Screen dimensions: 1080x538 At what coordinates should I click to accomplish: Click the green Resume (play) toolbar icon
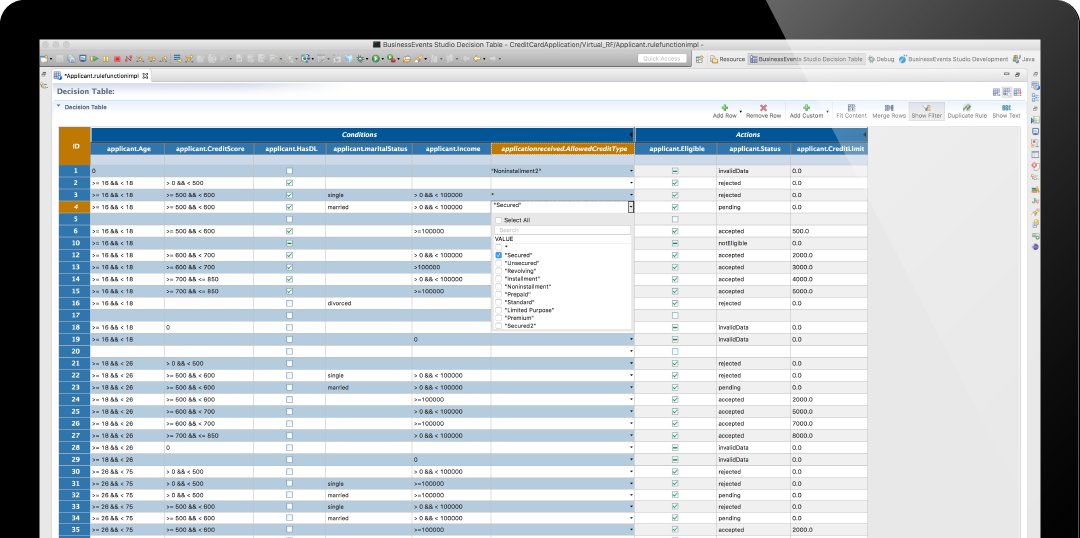94,59
